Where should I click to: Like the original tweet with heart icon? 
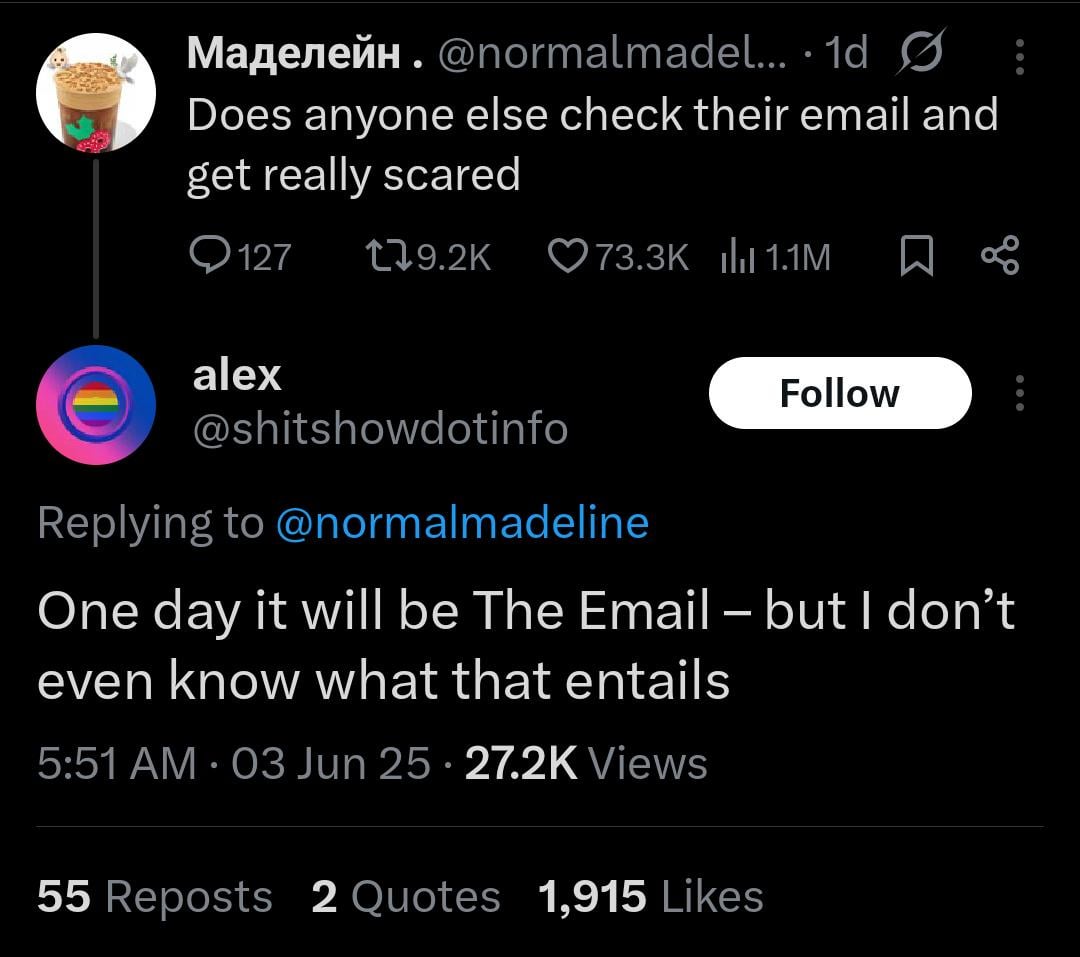point(568,256)
